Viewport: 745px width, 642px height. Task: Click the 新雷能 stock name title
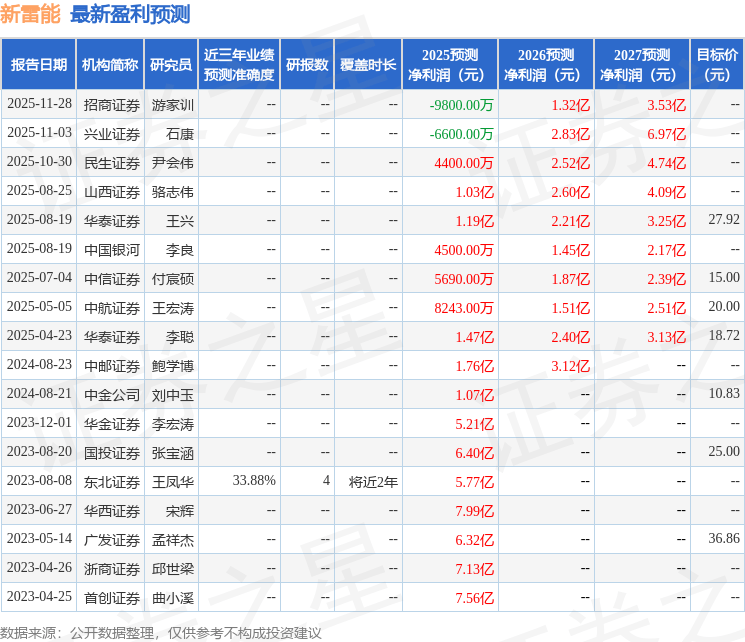(30, 14)
